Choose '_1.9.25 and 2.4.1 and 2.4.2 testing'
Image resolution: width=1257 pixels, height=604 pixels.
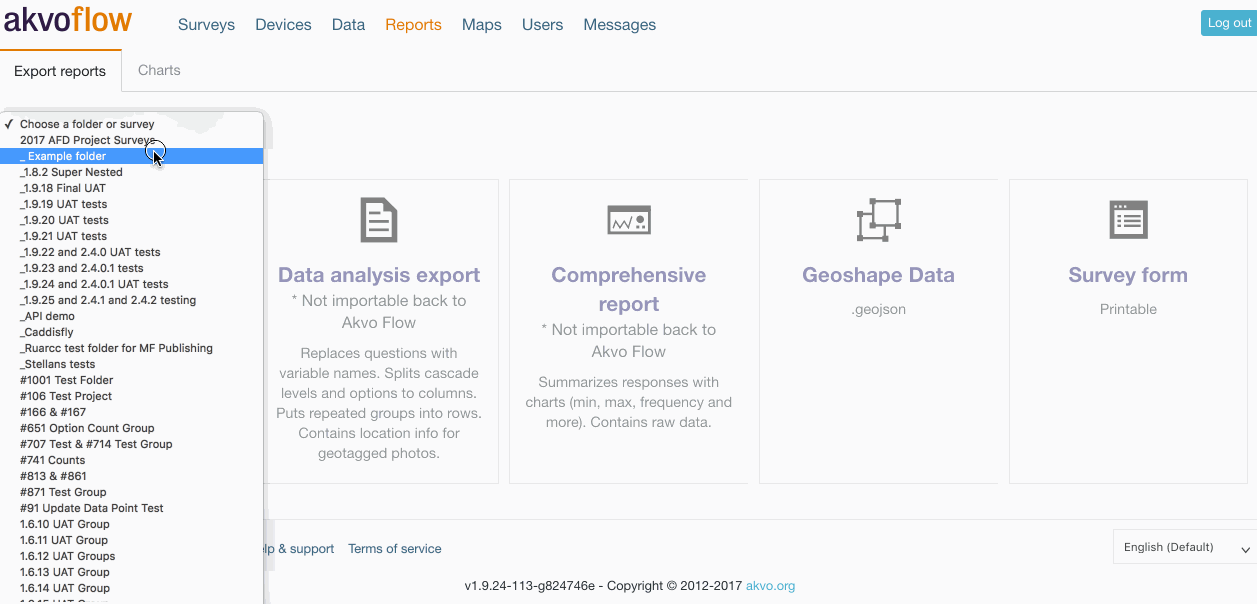point(132,300)
